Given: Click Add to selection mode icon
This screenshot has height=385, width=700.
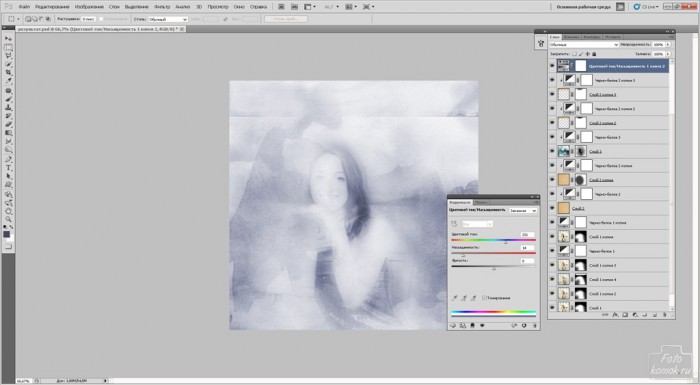Looking at the screenshot, I should [34, 19].
